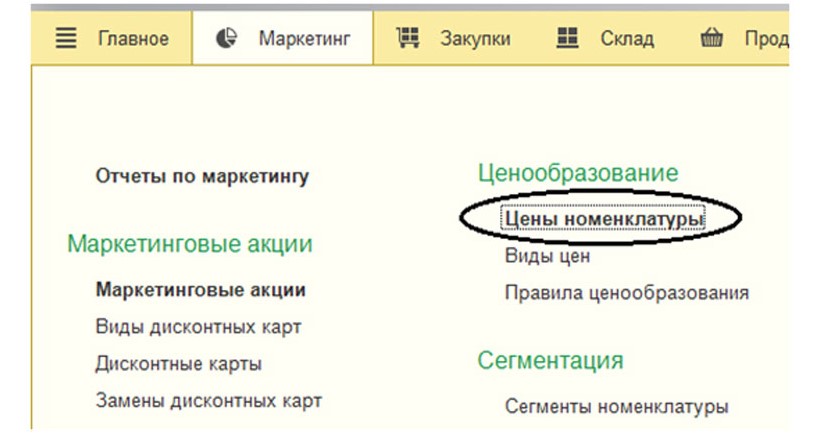Go to the Склад tab label
822x439 pixels.
pos(627,39)
